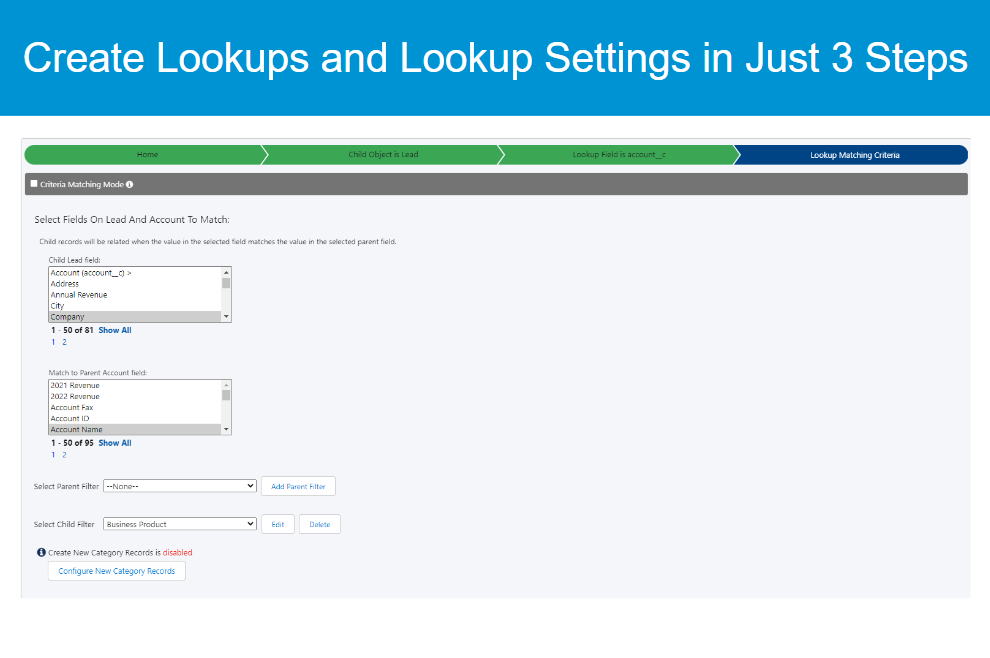
Task: Click the scrollbar thumb in Parent Account list
Action: click(x=226, y=395)
